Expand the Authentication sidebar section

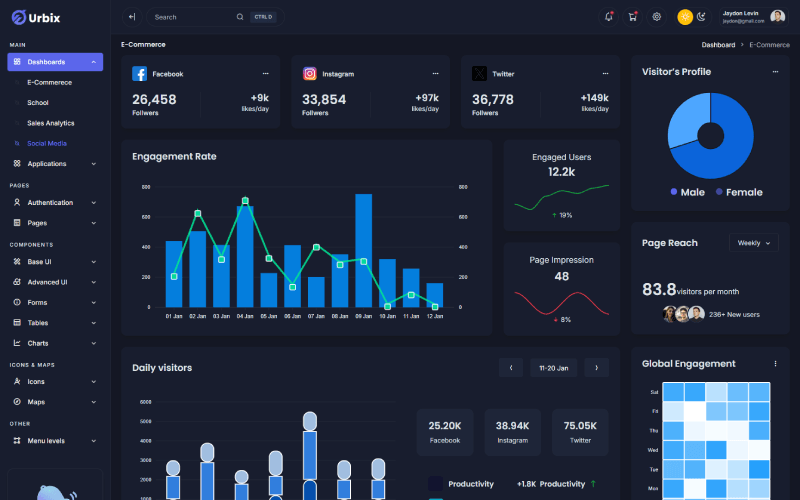click(55, 203)
